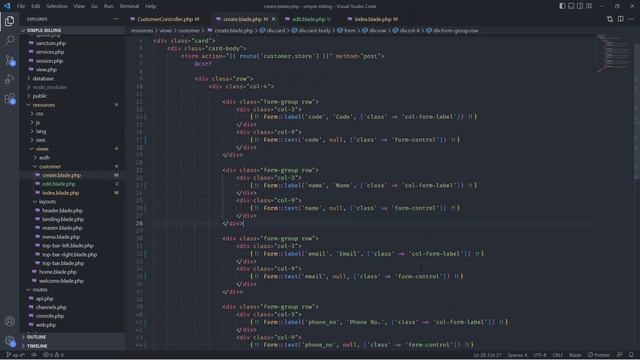640x360 pixels.
Task: Click the Prettier status bar item
Action: click(x=599, y=355)
